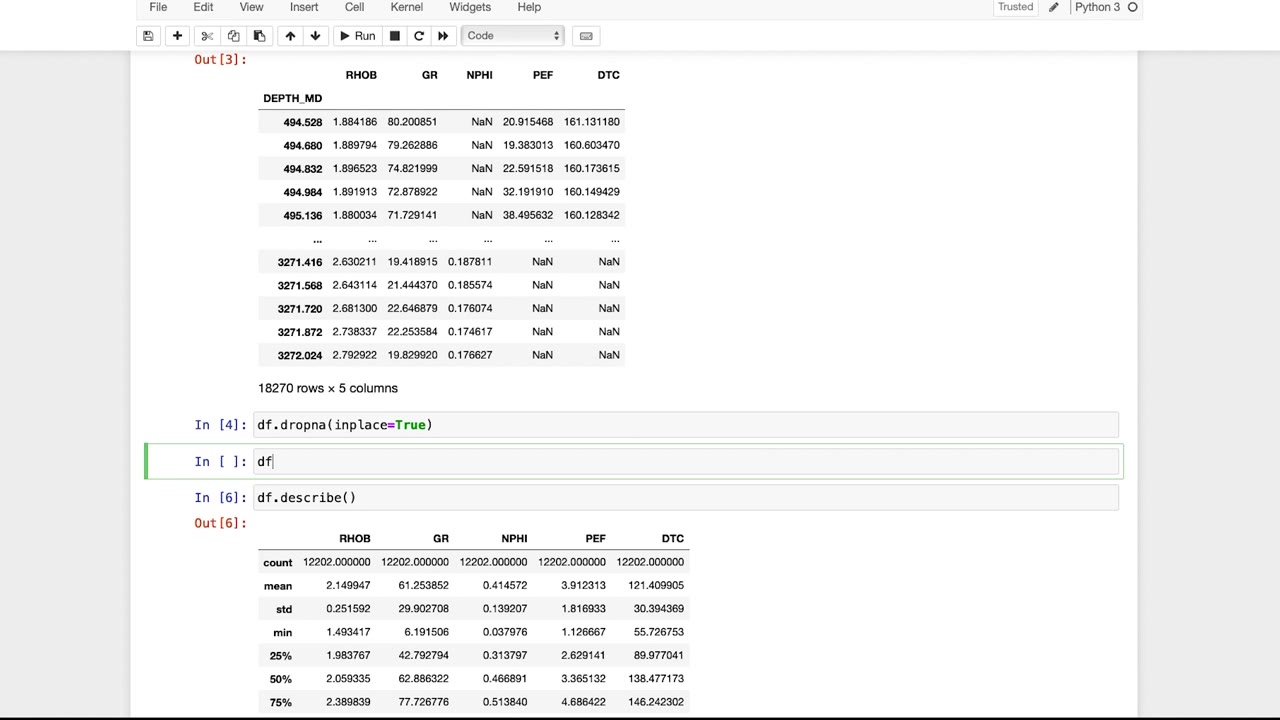Open the cell type Code dropdown
The width and height of the screenshot is (1280, 720).
tap(512, 36)
